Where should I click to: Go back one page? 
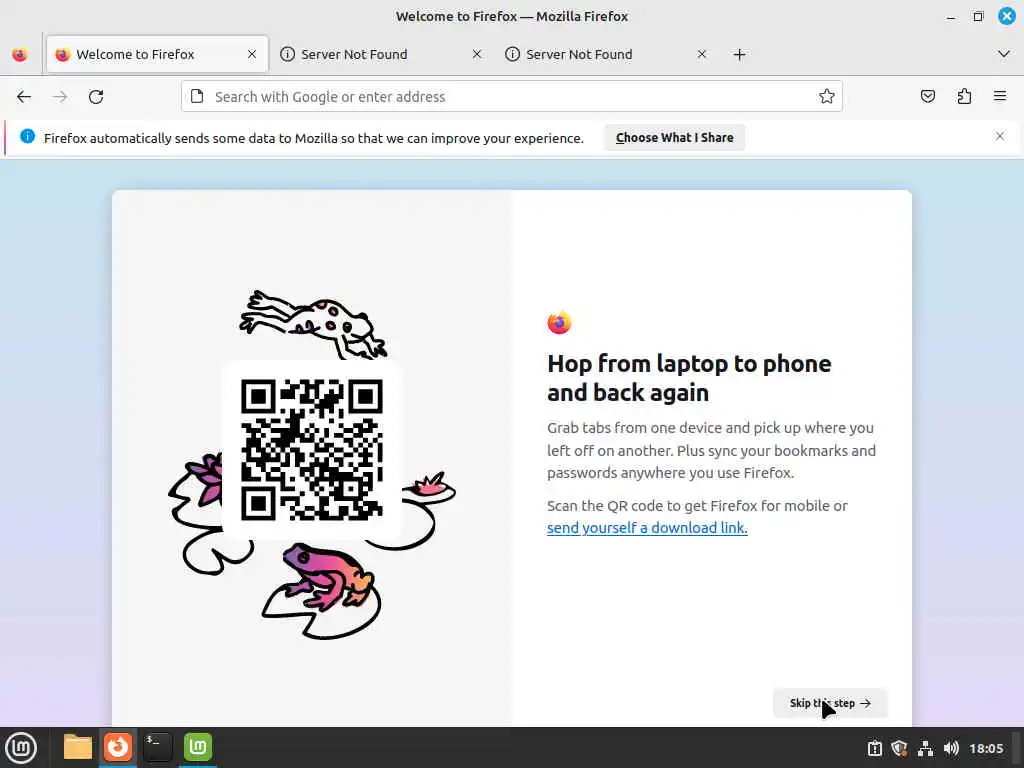[x=24, y=97]
